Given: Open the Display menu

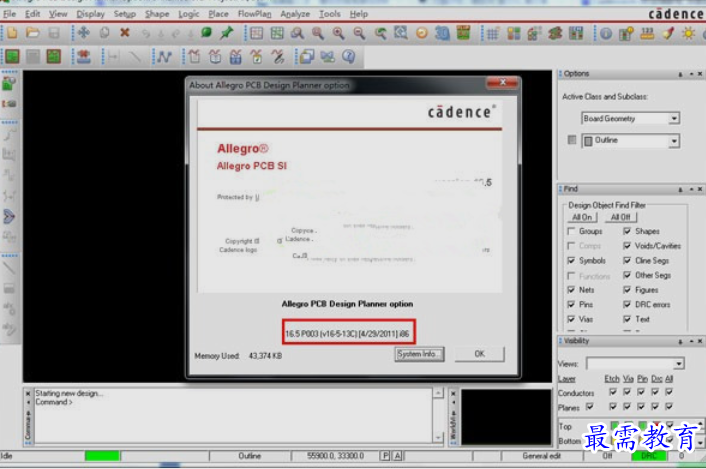Looking at the screenshot, I should [x=91, y=14].
